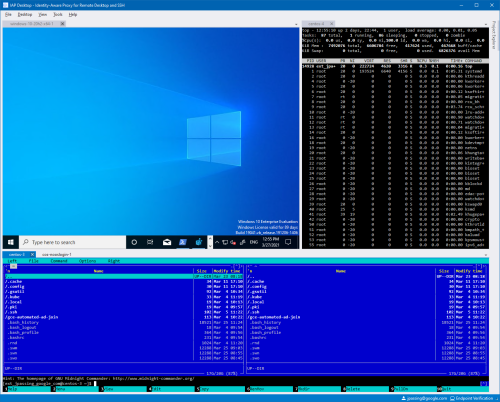The height and width of the screenshot is (402, 500).
Task: Click the Type here to search box
Action: (72, 242)
